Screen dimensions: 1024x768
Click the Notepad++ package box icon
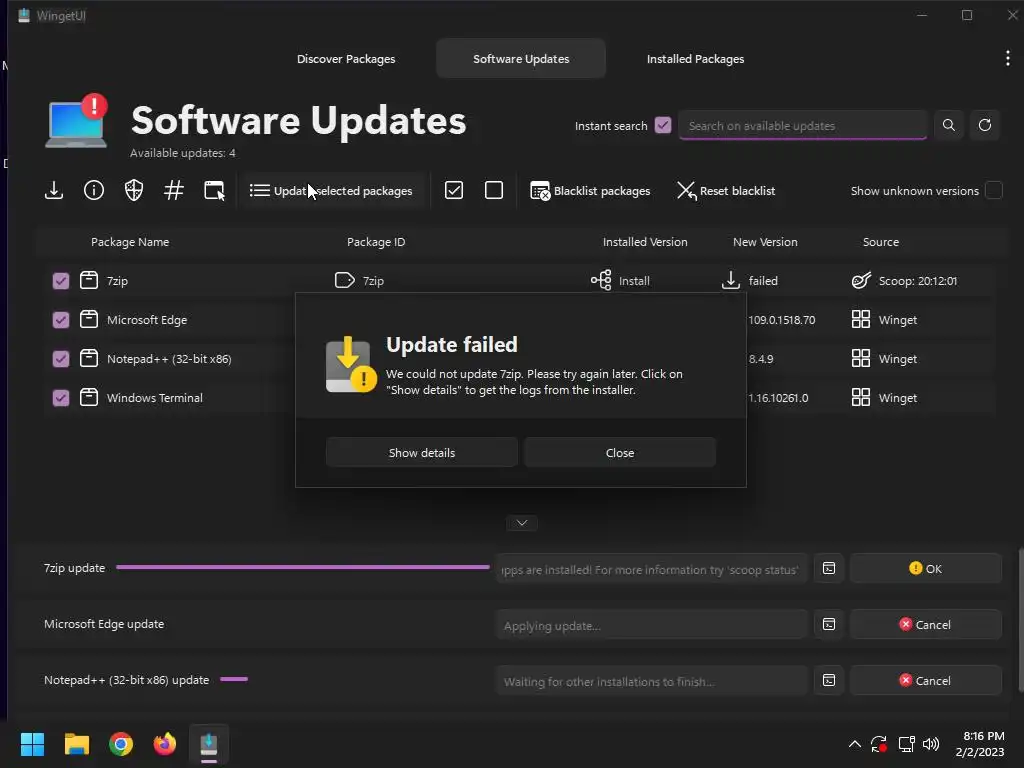coord(89,359)
